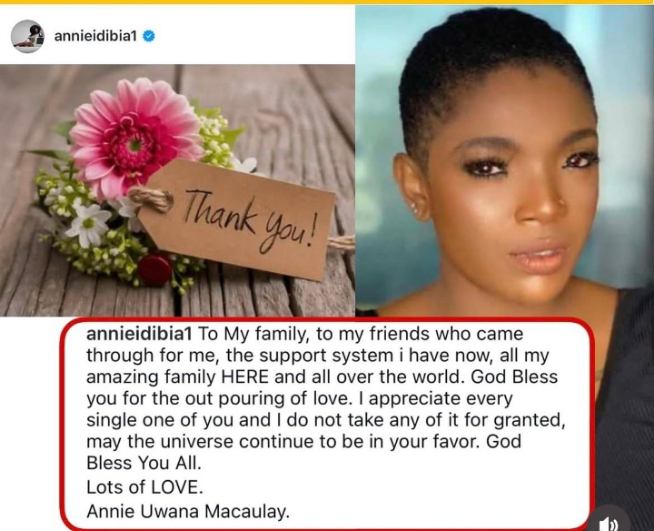654x531 pixels.
Task: Open the portrait photo of the woman
Action: click(x=504, y=161)
